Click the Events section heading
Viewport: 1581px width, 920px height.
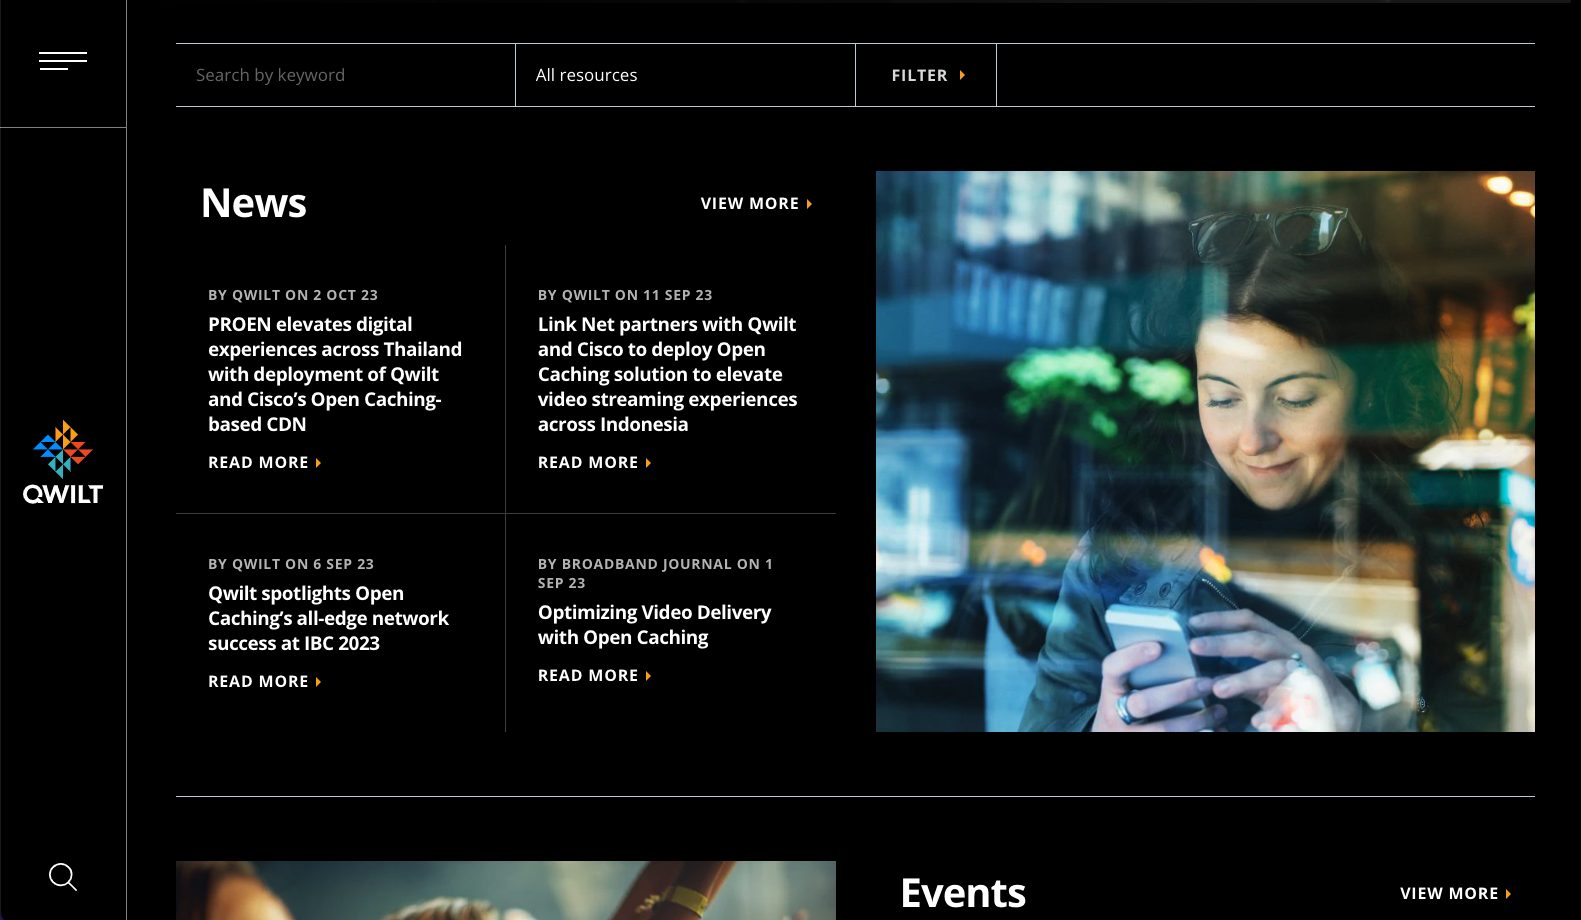click(963, 893)
